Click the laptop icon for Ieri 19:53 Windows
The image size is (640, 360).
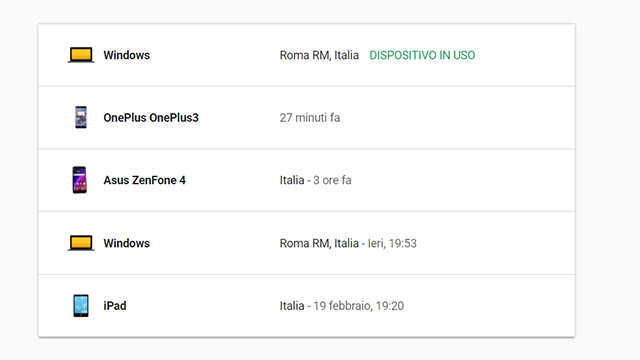(81, 243)
